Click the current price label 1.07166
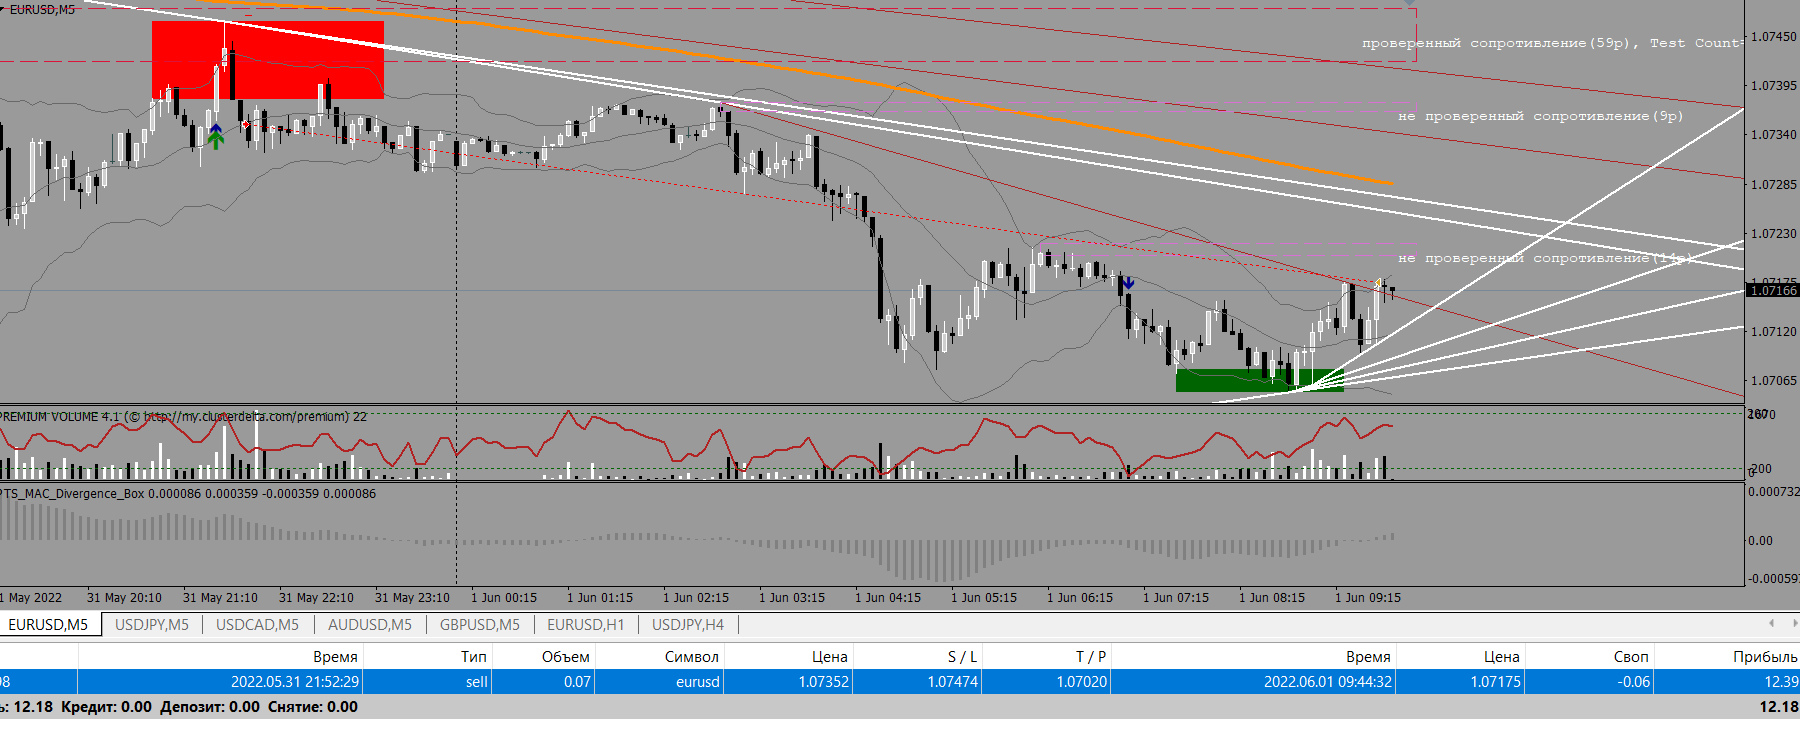Screen dimensions: 1800x729 [1772, 291]
